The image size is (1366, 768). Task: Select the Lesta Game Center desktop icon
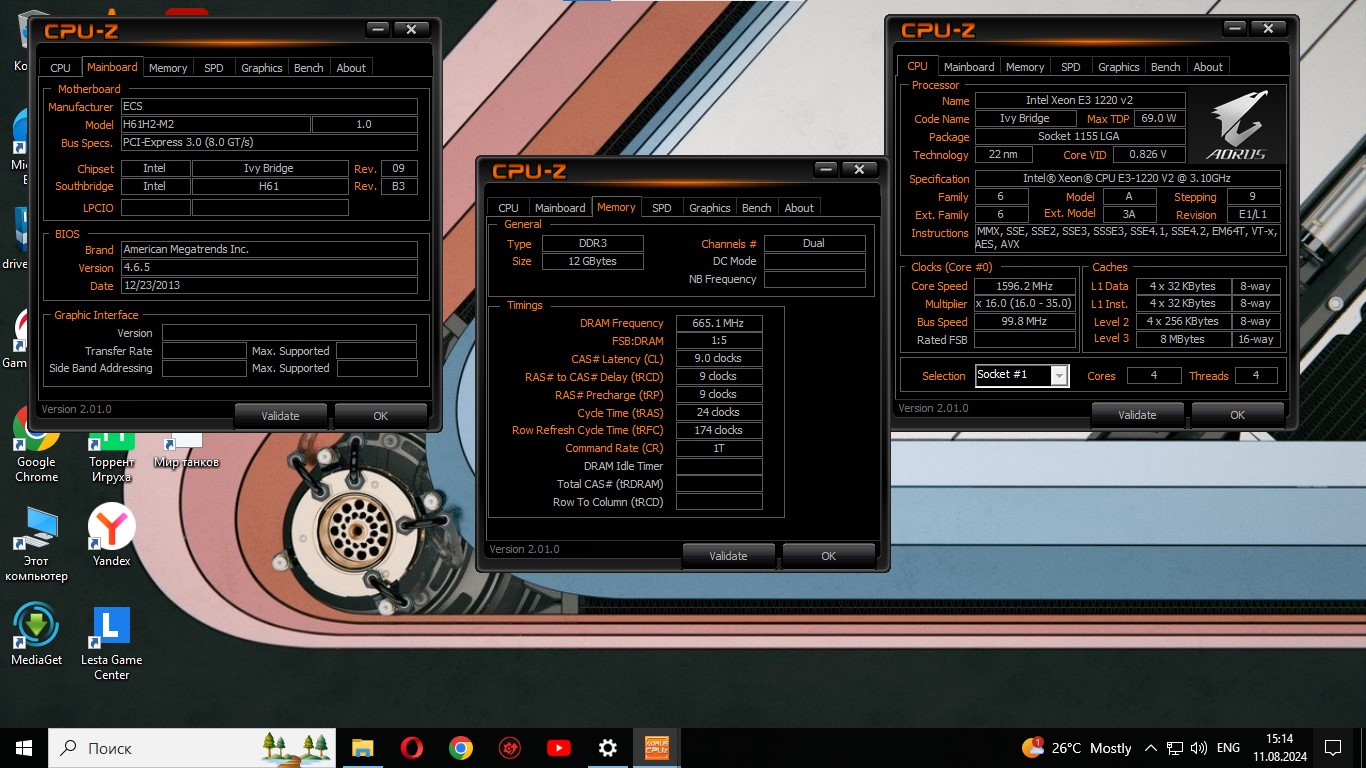pos(111,643)
